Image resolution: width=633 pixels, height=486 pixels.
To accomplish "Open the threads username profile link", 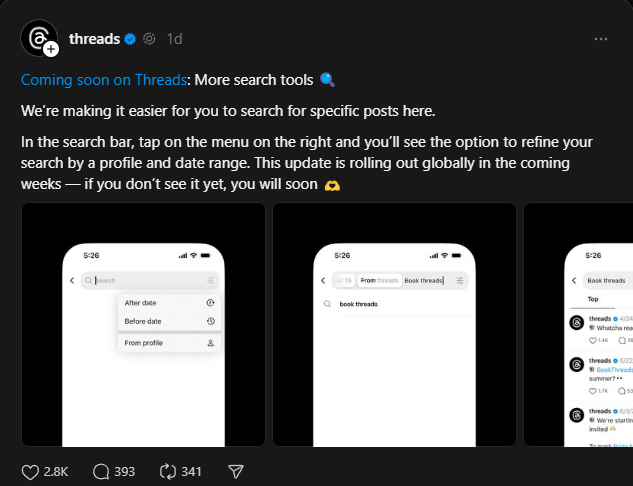I will point(94,39).
